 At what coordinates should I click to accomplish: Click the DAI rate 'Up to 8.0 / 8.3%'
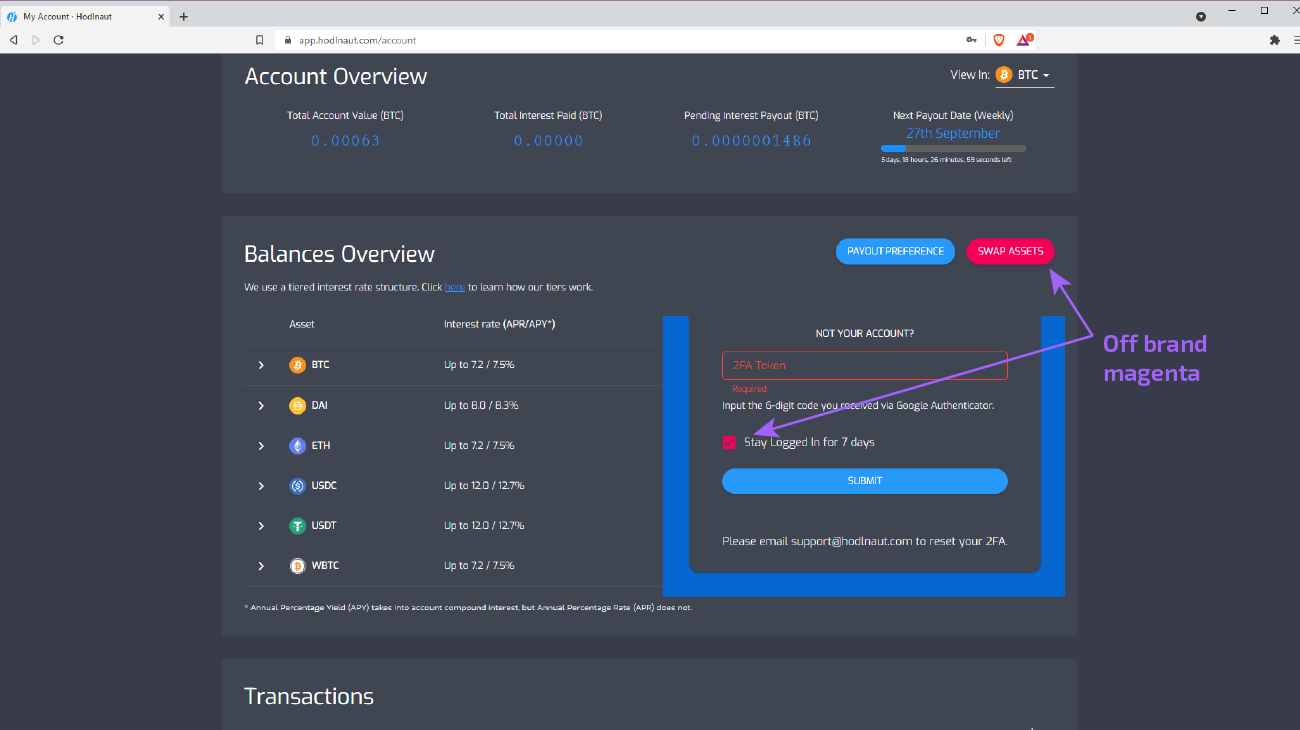[481, 405]
